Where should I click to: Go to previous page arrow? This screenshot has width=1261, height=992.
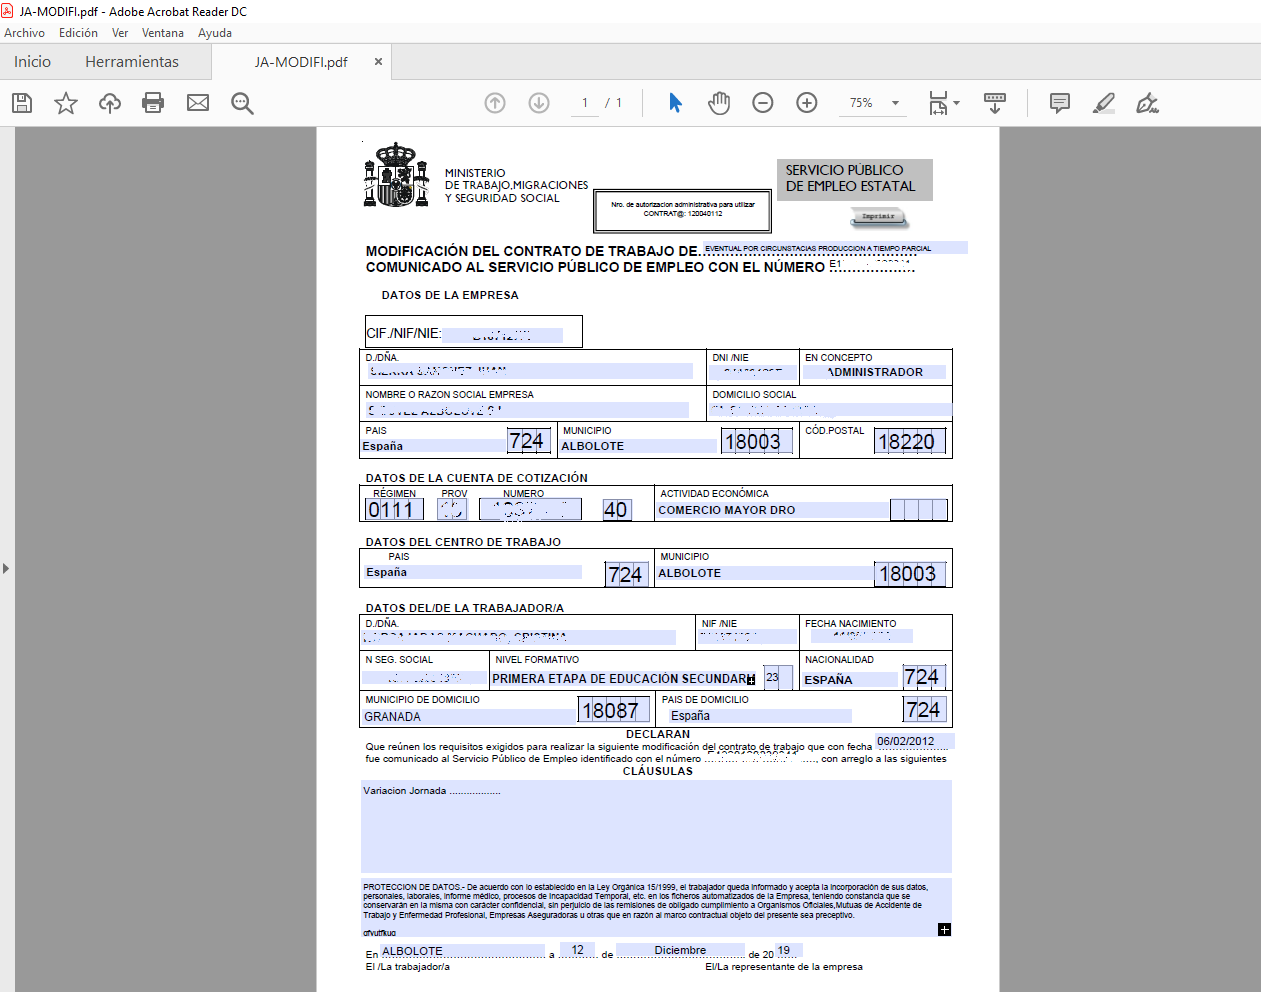[x=495, y=103]
